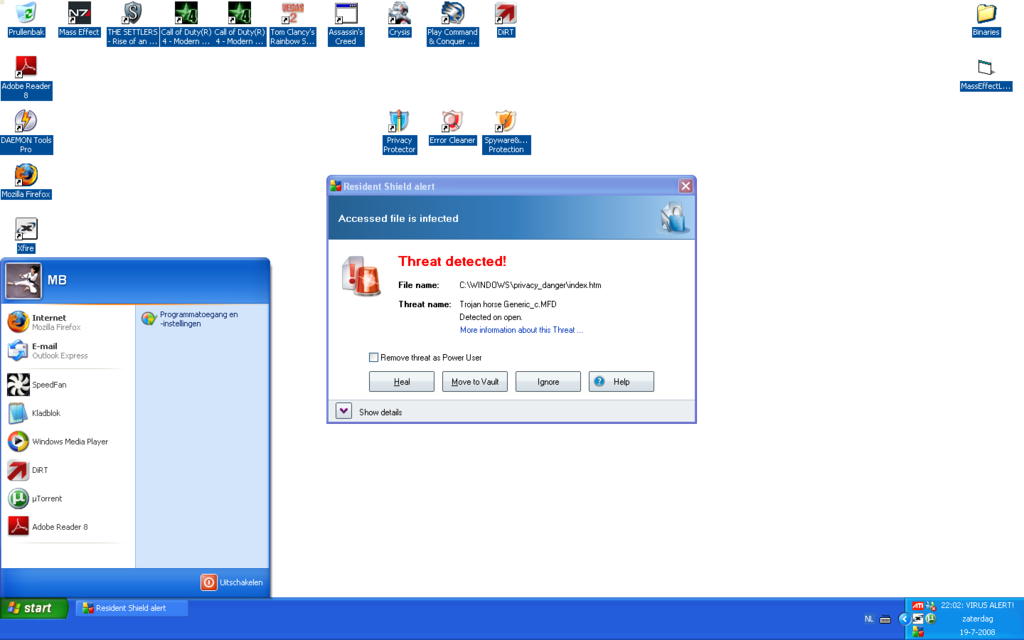The height and width of the screenshot is (640, 1024).
Task: Expand Show details in the alert dialog
Action: click(344, 411)
